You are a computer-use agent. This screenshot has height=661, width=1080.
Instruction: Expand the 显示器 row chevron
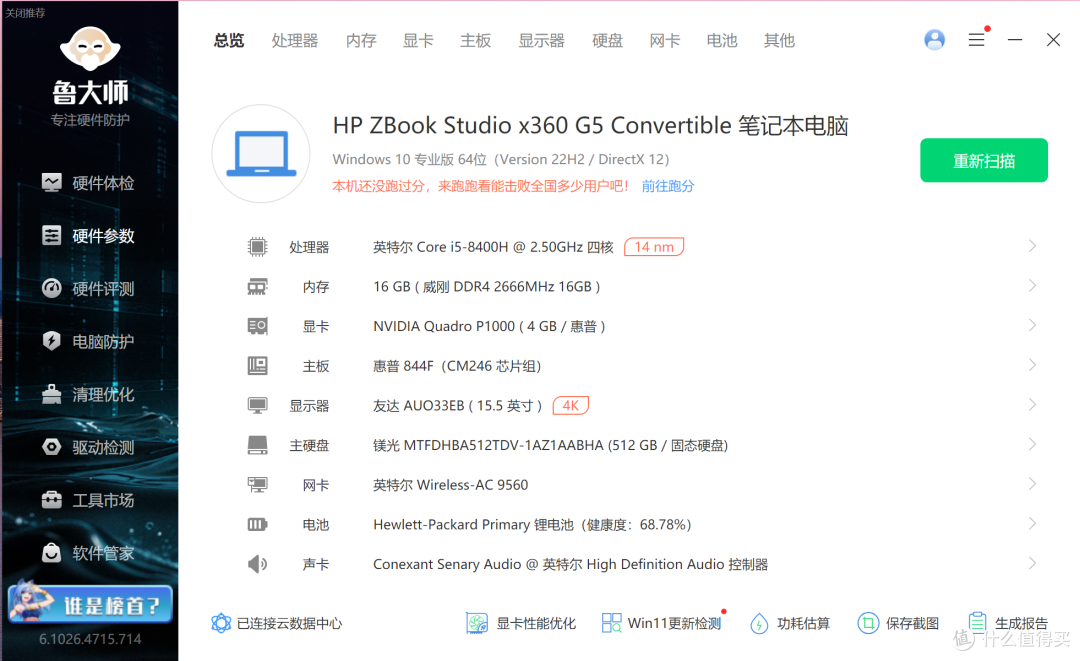(1032, 404)
